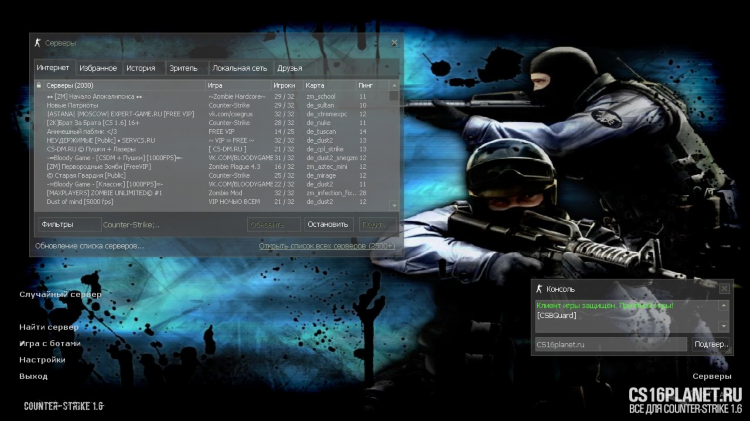Select server Dust of mind [5000 fps]

pyautogui.click(x=213, y=202)
